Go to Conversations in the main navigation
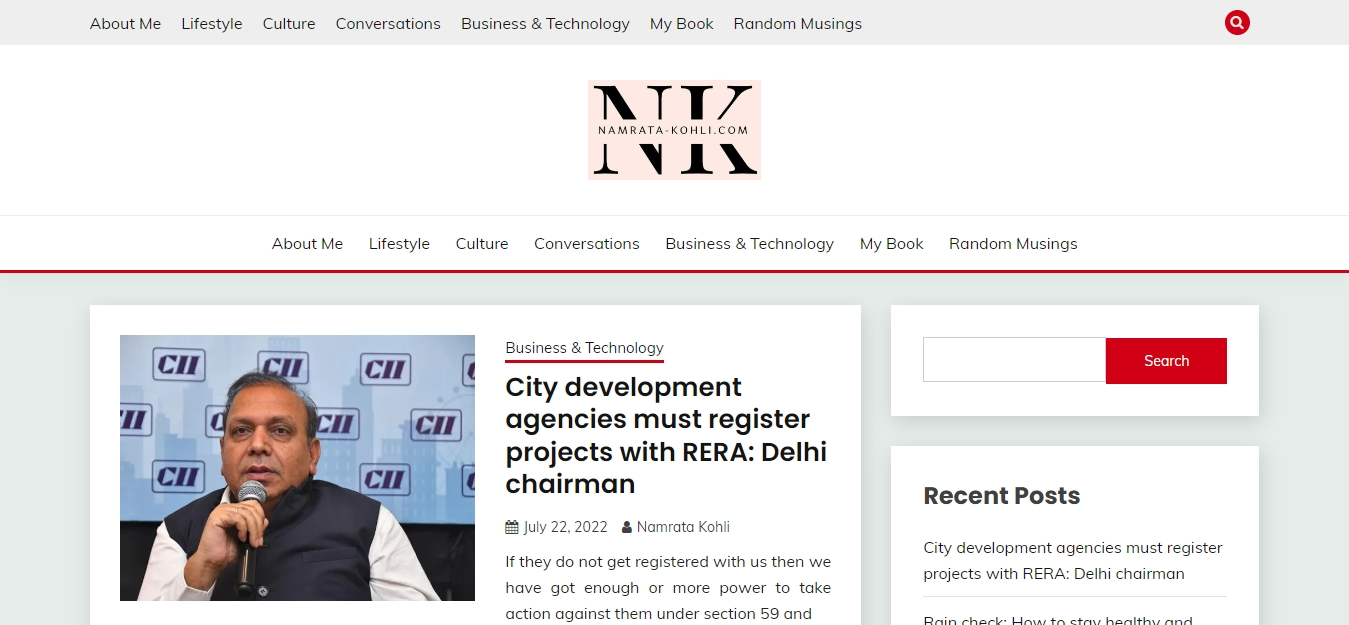This screenshot has height=625, width=1349. 587,243
